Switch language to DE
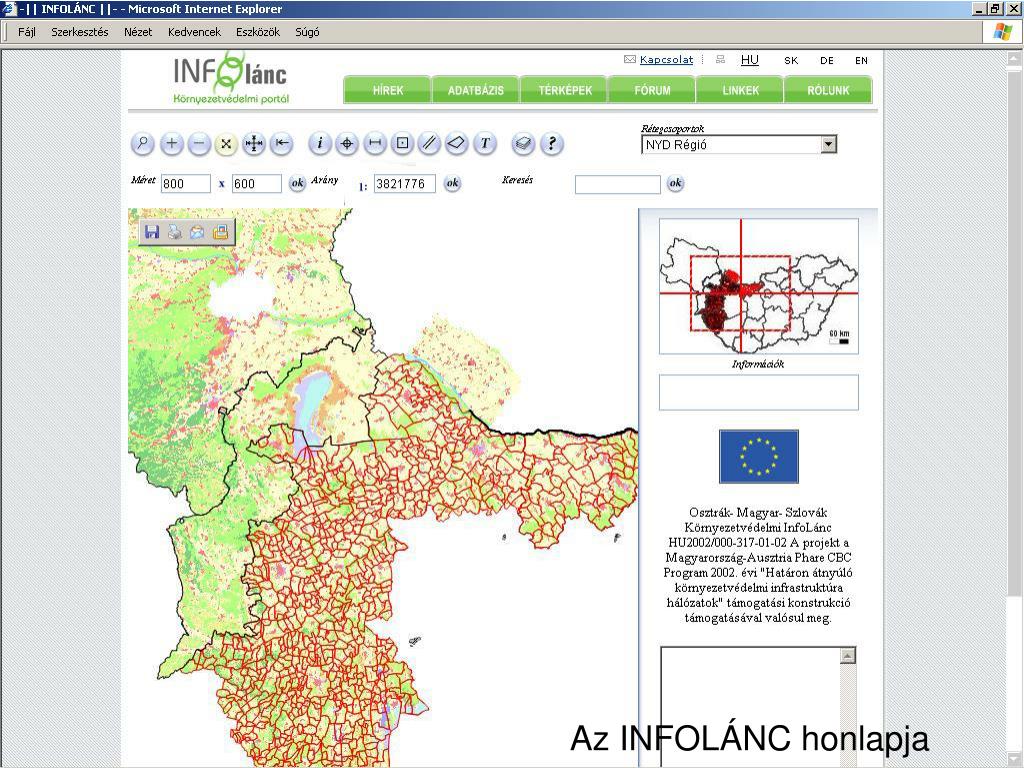The image size is (1024, 768). (827, 60)
